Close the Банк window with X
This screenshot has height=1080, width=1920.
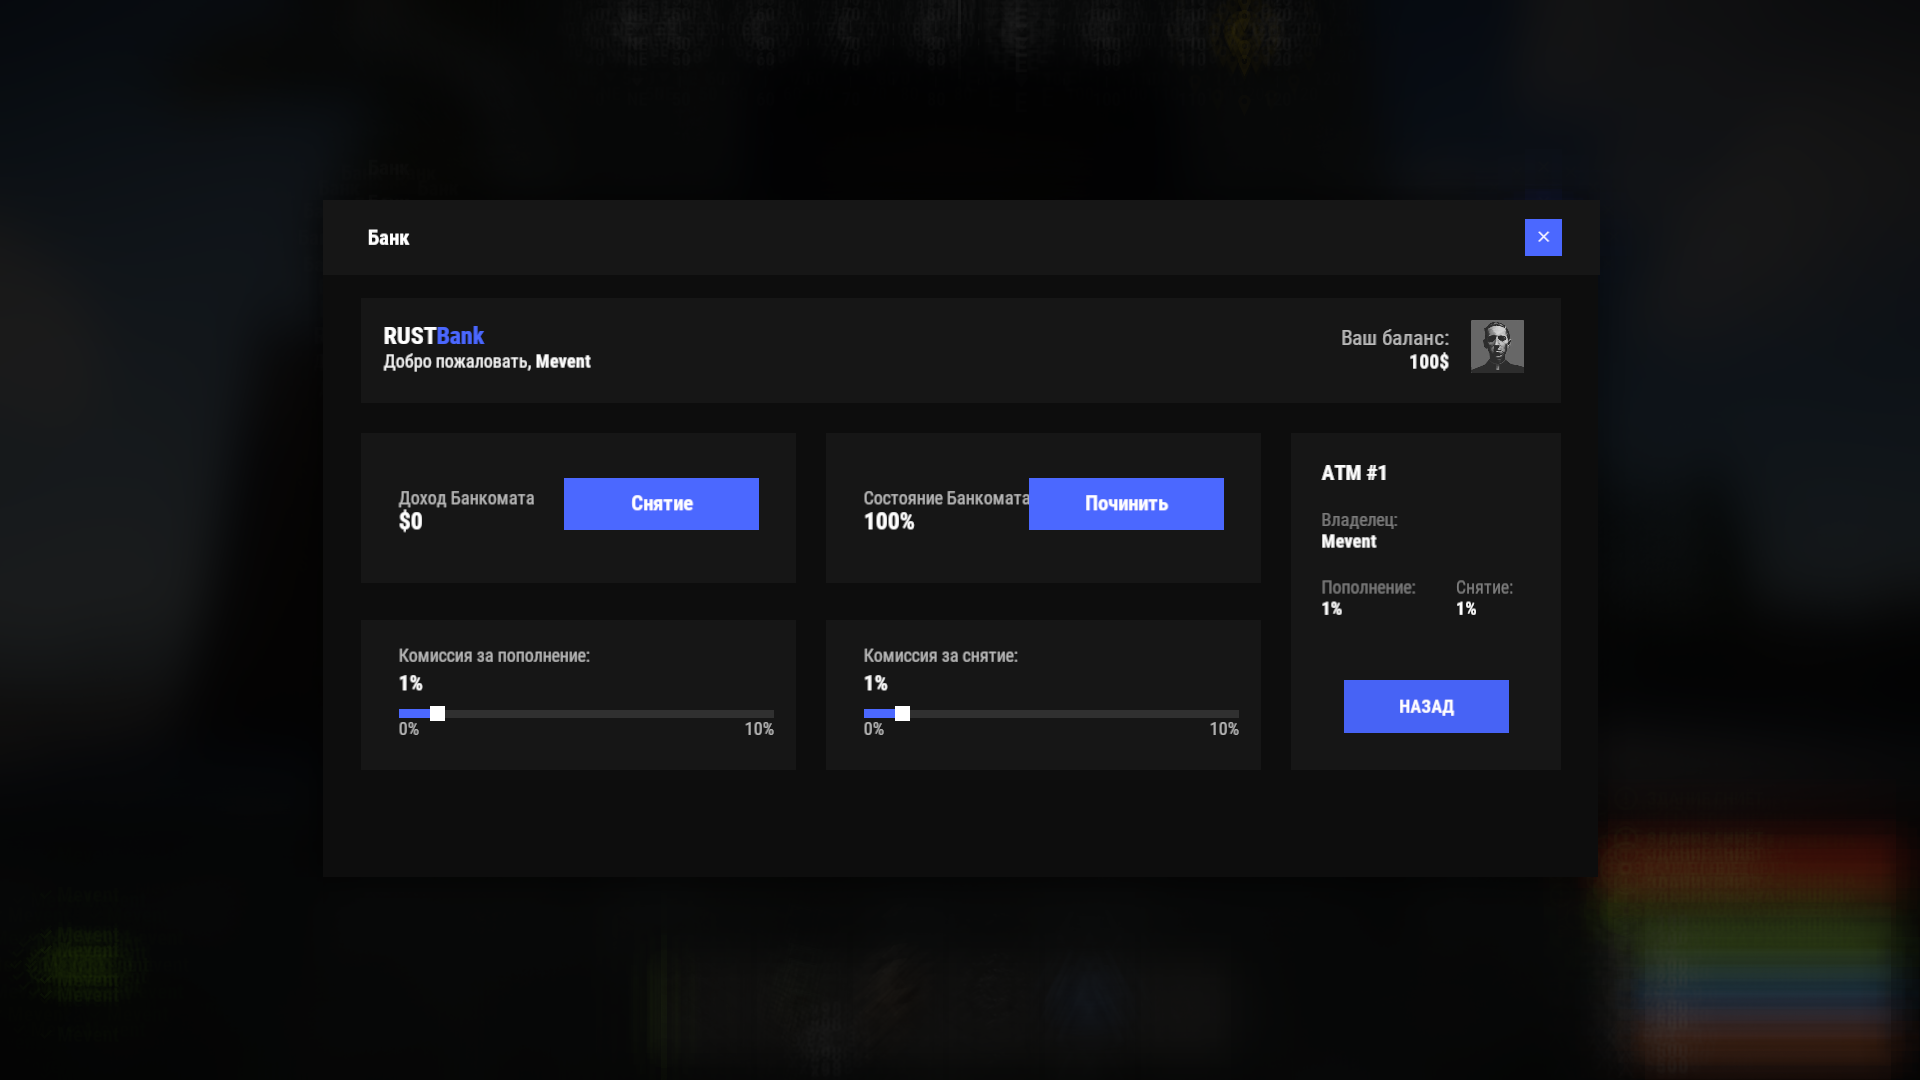point(1542,237)
